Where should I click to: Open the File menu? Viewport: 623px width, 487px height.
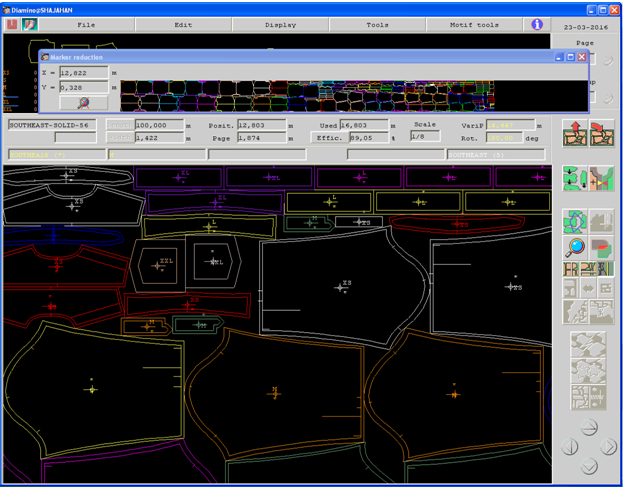pyautogui.click(x=87, y=24)
